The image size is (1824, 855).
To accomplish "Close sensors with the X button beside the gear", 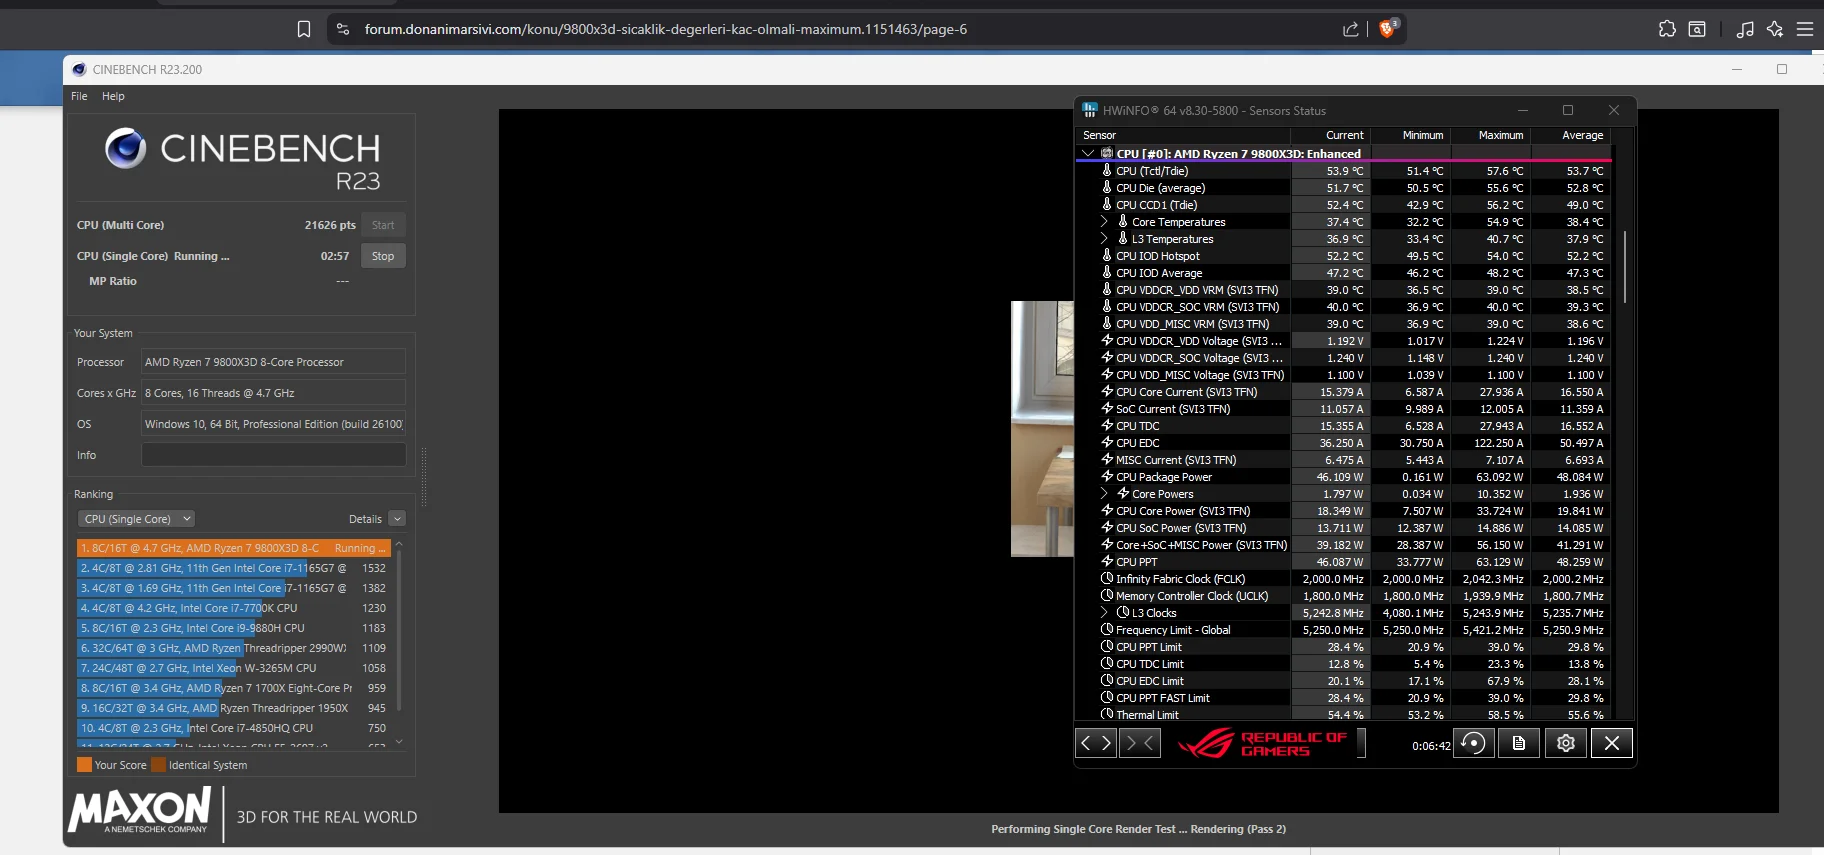I will 1612,743.
